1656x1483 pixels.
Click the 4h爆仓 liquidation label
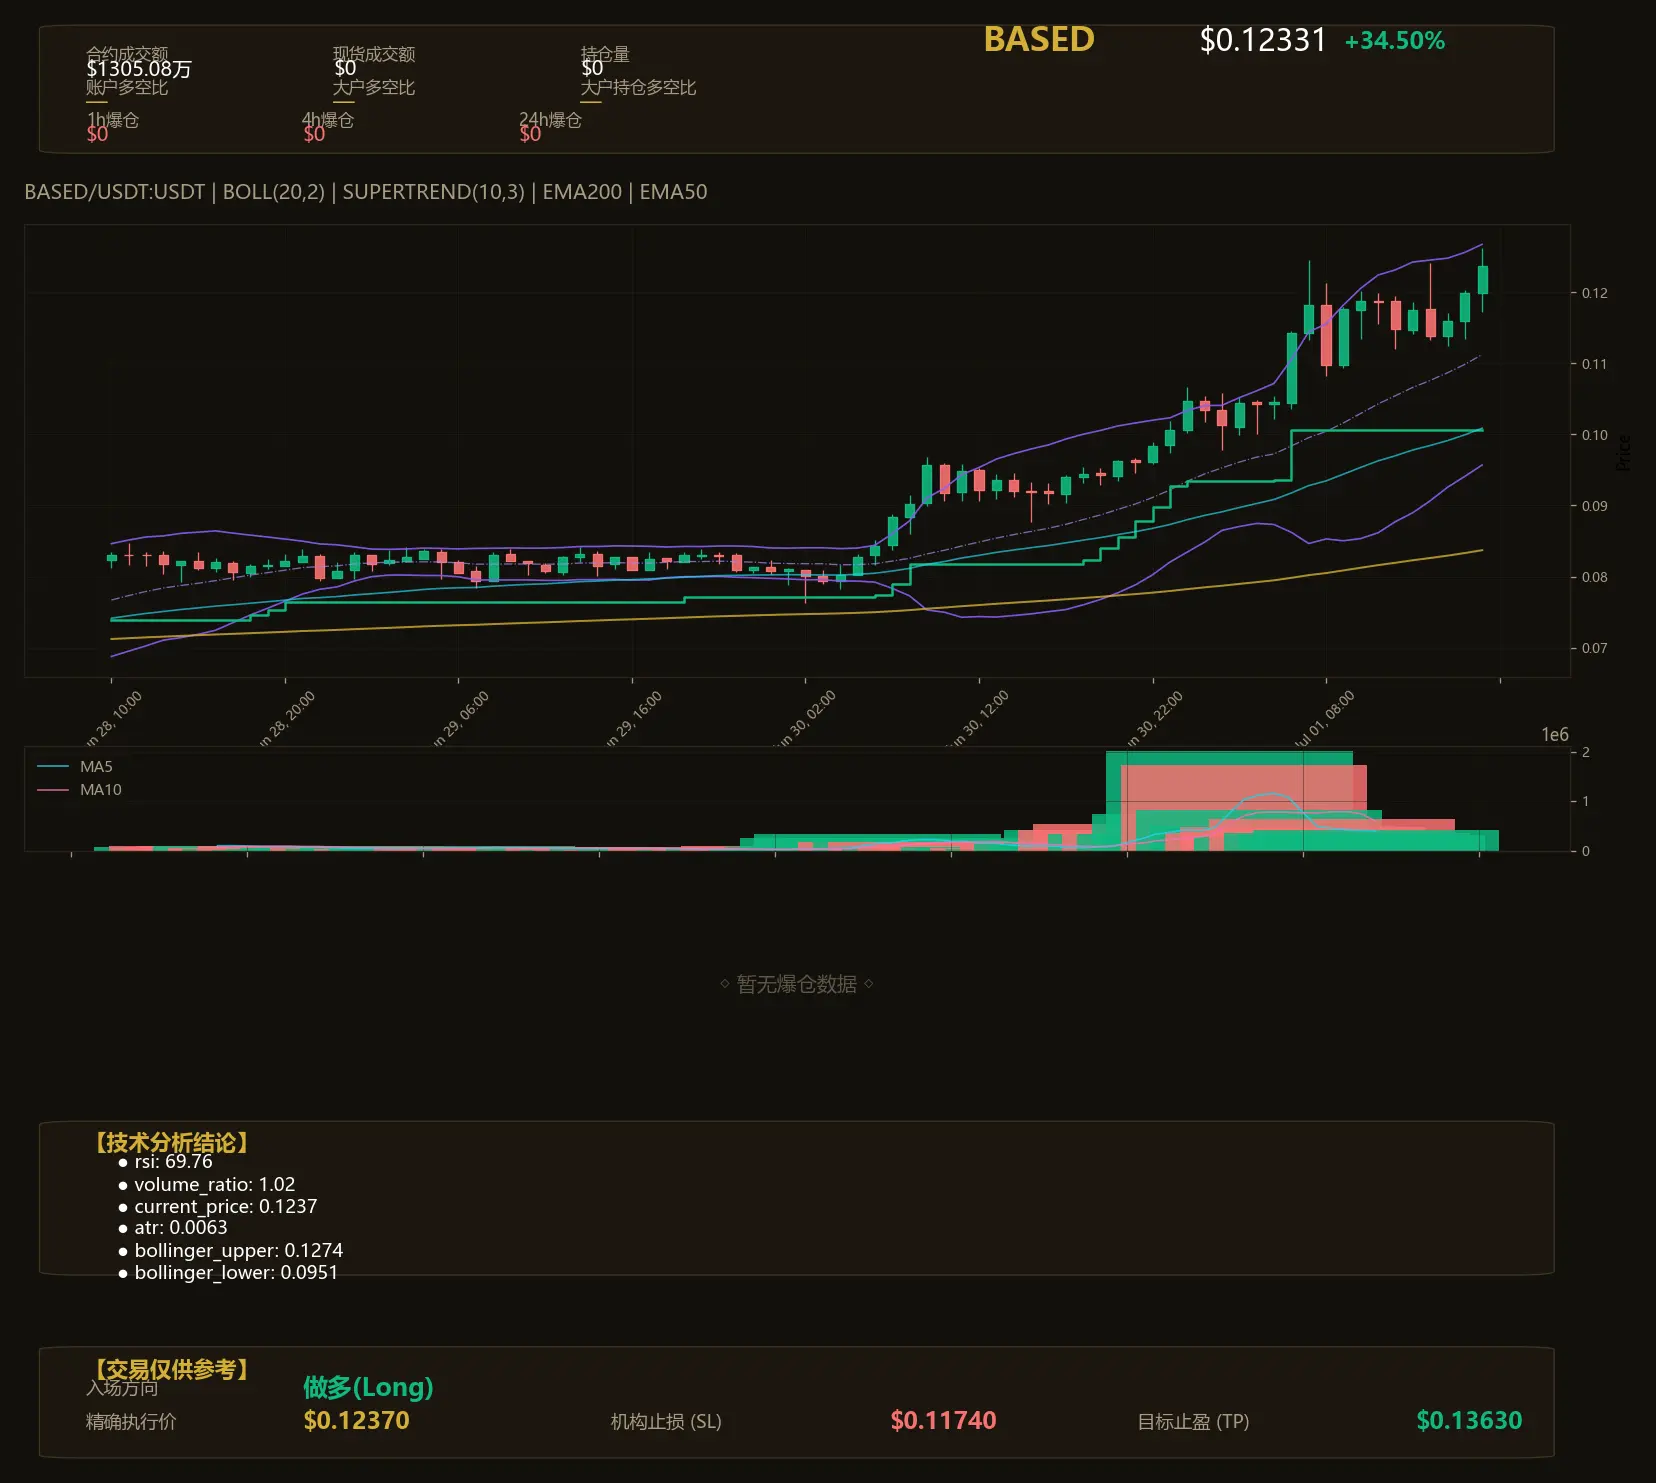[x=328, y=120]
